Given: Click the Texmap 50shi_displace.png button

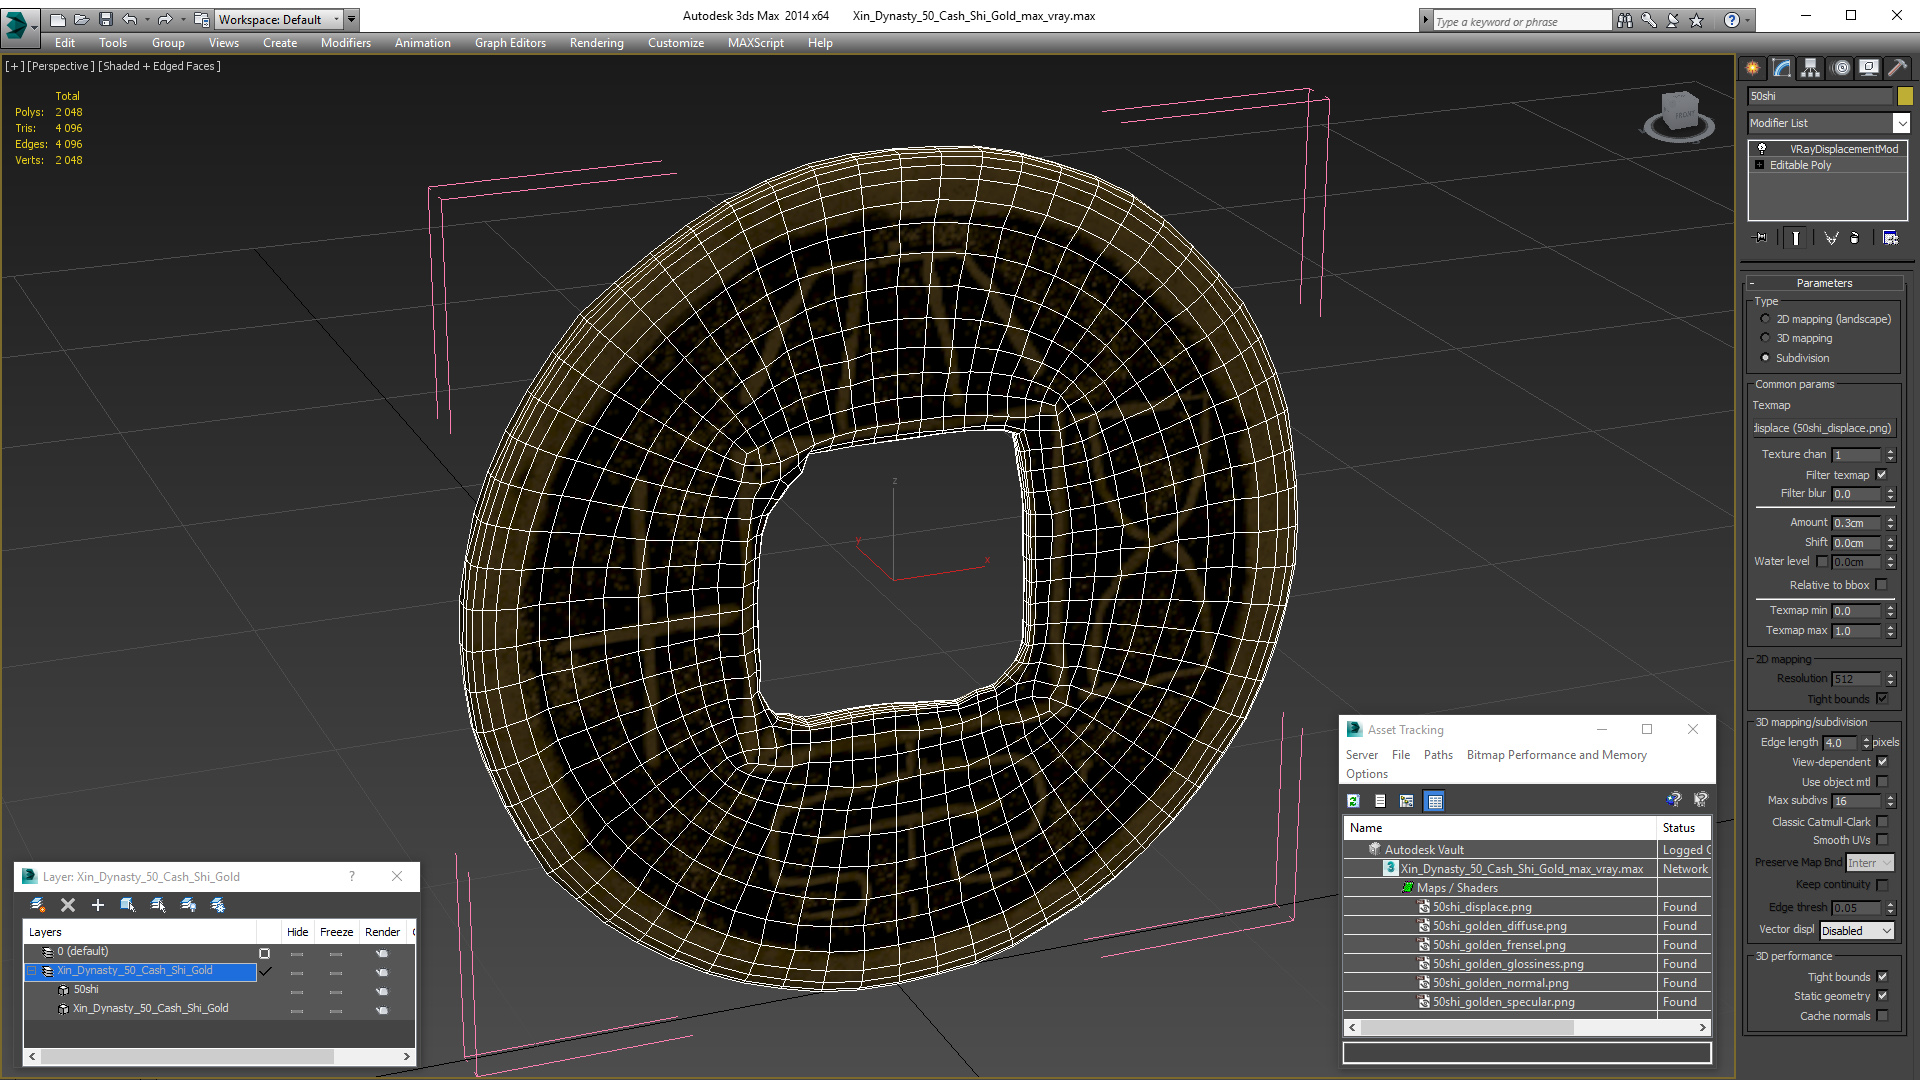Looking at the screenshot, I should pyautogui.click(x=1824, y=428).
